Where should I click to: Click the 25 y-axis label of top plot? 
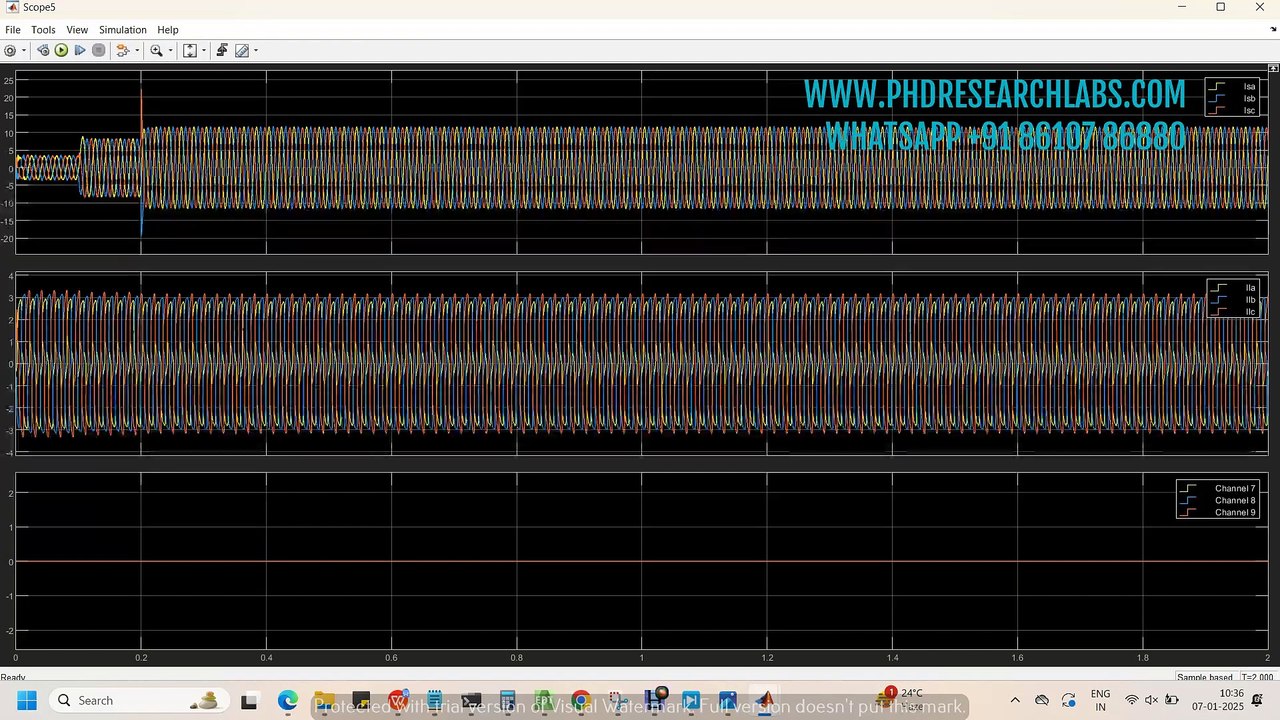pos(8,81)
